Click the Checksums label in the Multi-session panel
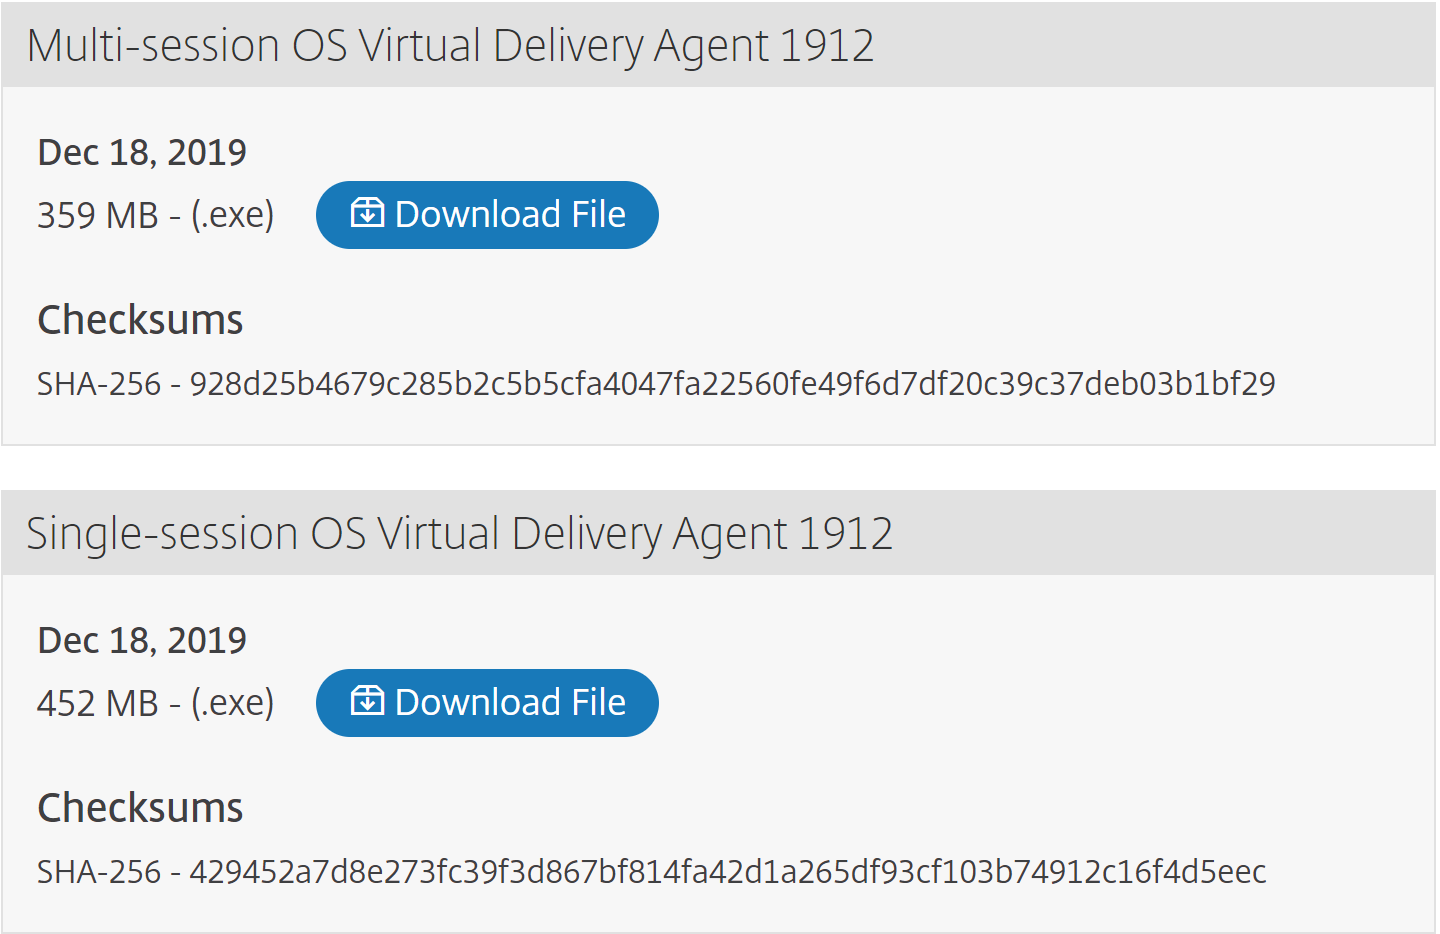This screenshot has width=1440, height=934. coord(140,319)
